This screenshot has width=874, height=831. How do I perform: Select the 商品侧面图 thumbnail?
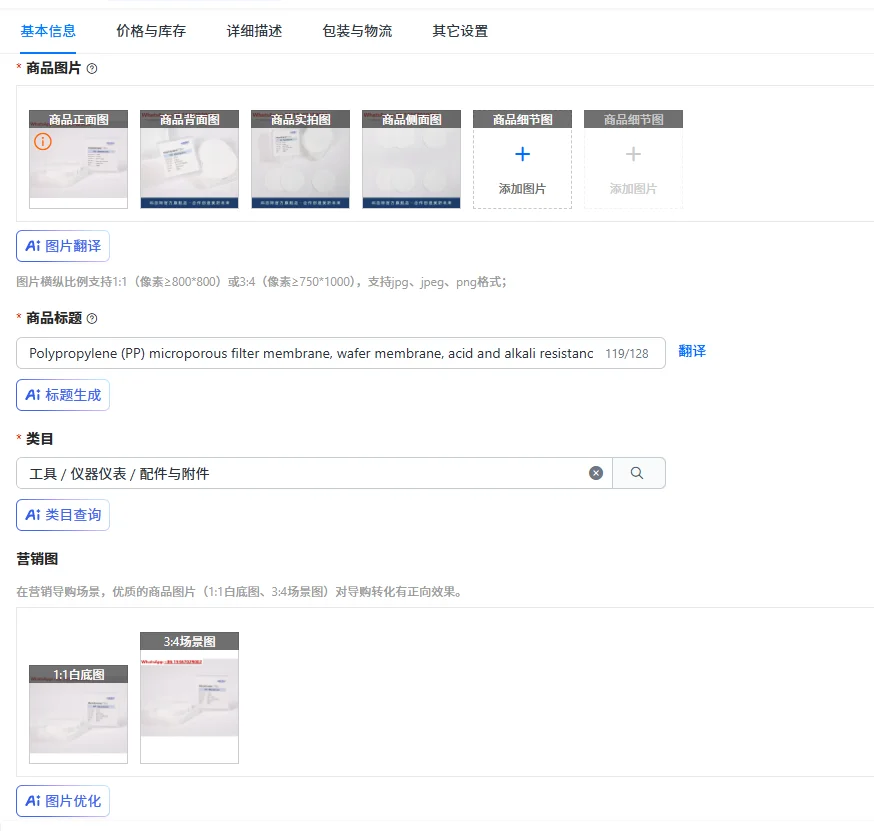click(x=411, y=159)
